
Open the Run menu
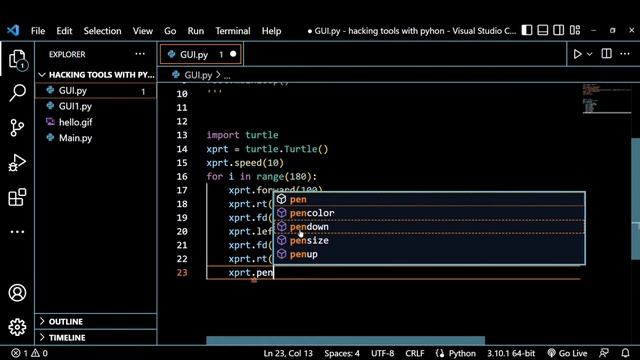click(x=196, y=31)
